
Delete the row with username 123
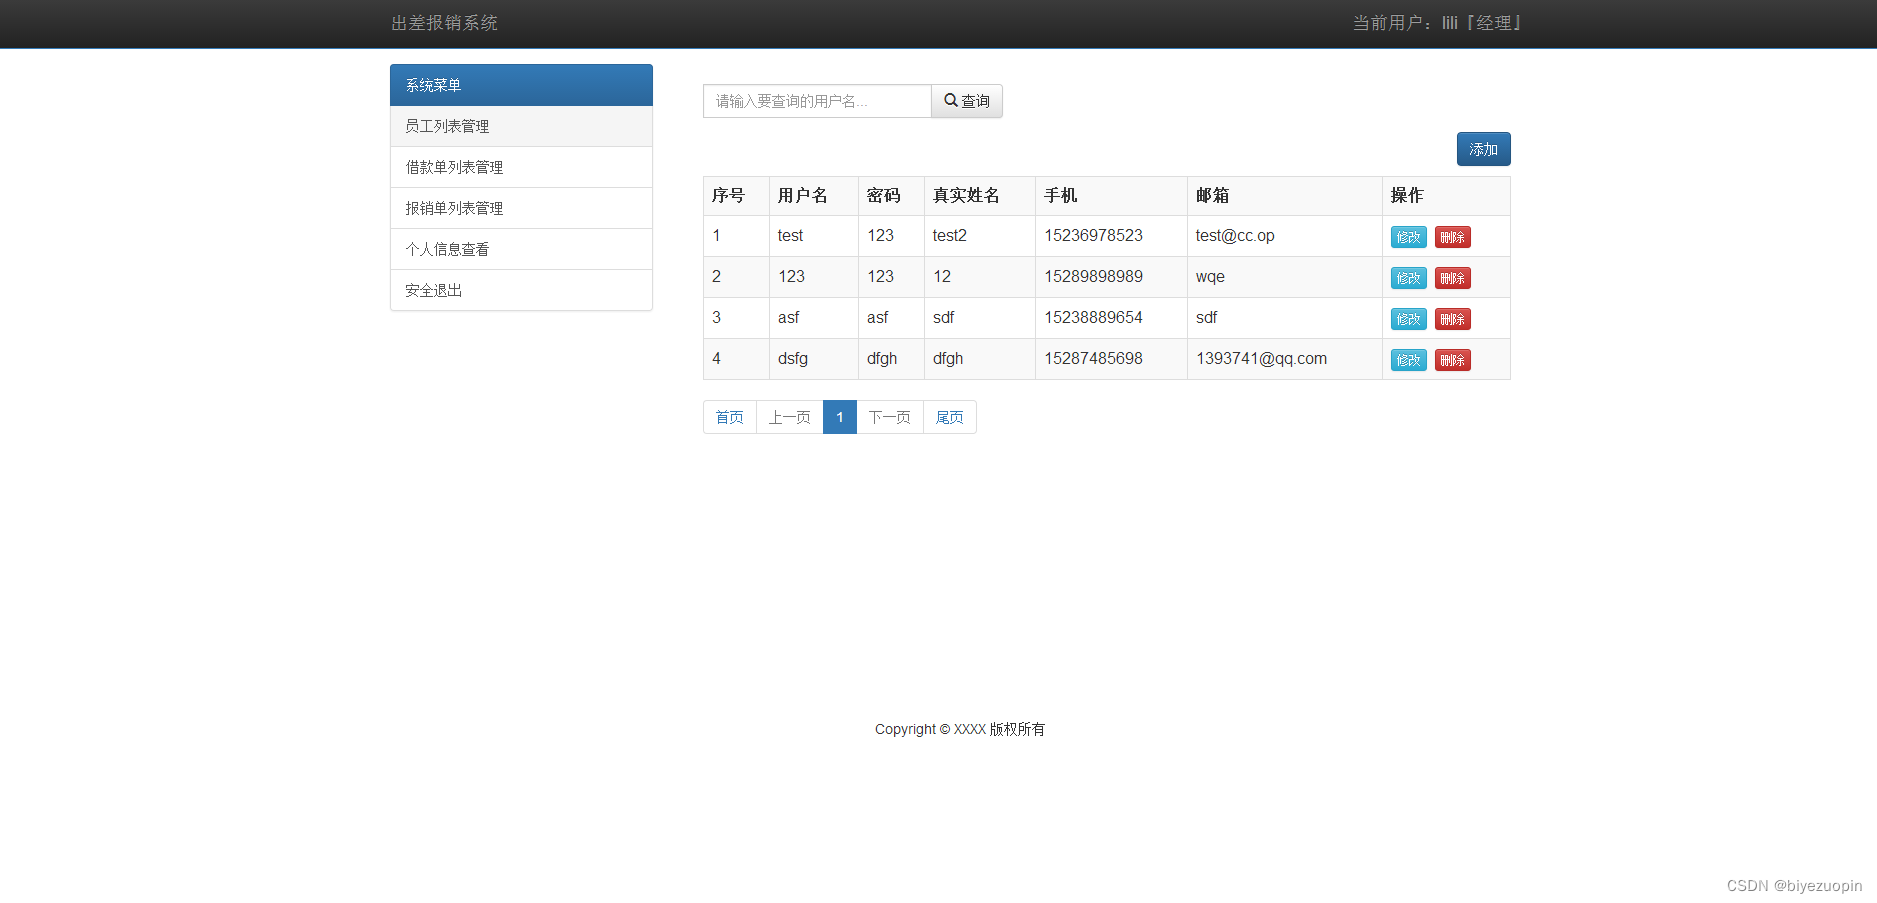pyautogui.click(x=1452, y=278)
